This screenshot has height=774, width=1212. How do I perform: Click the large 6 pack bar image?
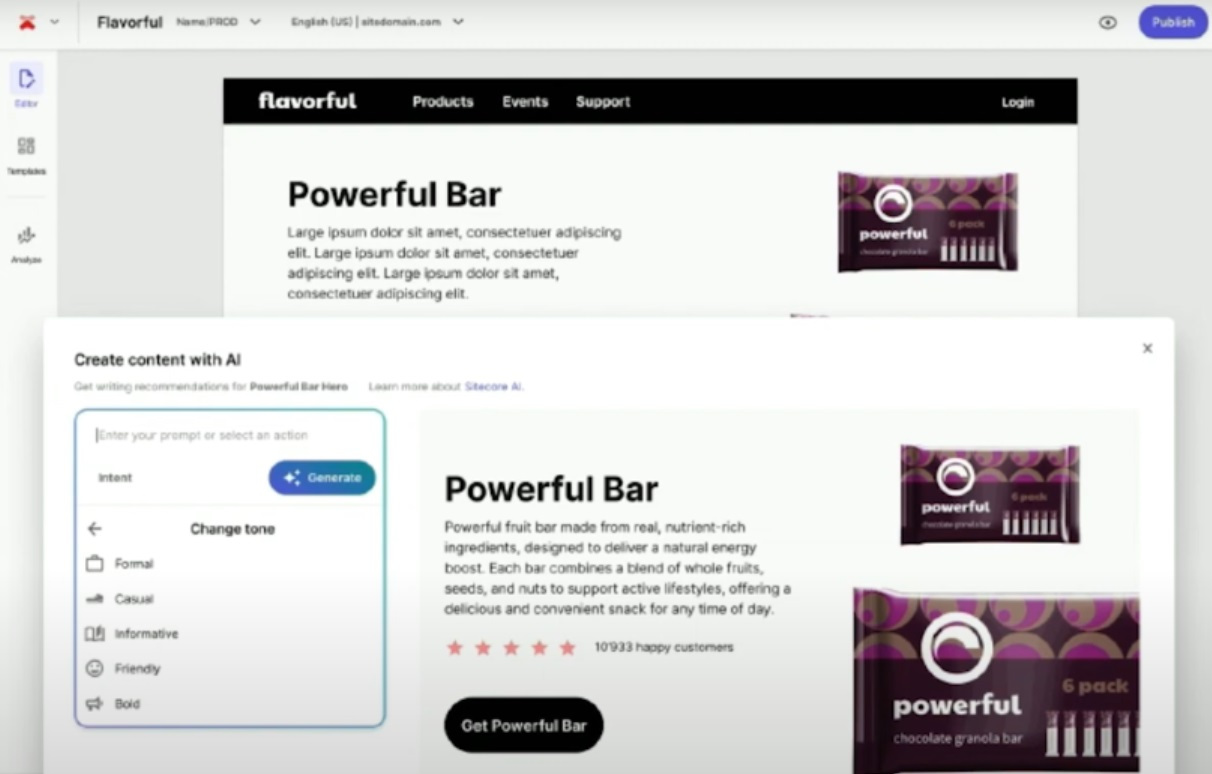click(996, 681)
